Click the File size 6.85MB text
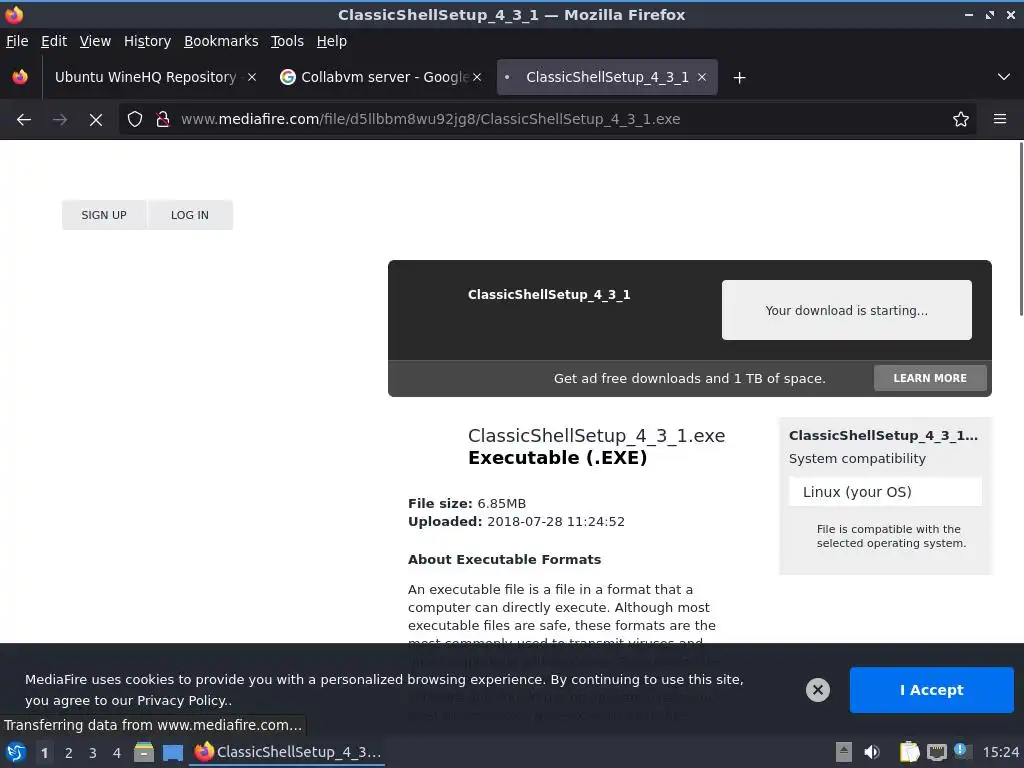Screen dimensions: 1024x768 click(467, 504)
